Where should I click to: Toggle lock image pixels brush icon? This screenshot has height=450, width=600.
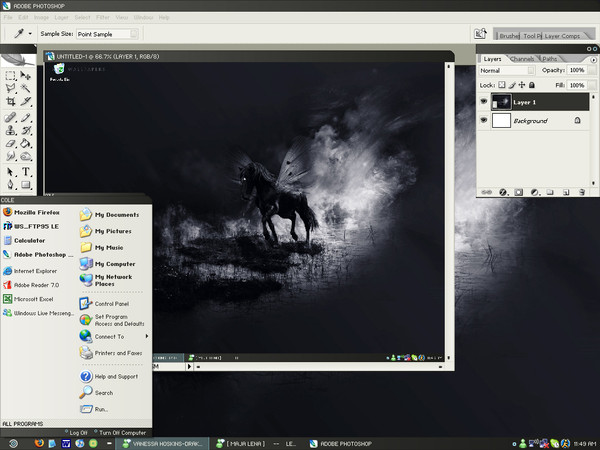coord(512,85)
